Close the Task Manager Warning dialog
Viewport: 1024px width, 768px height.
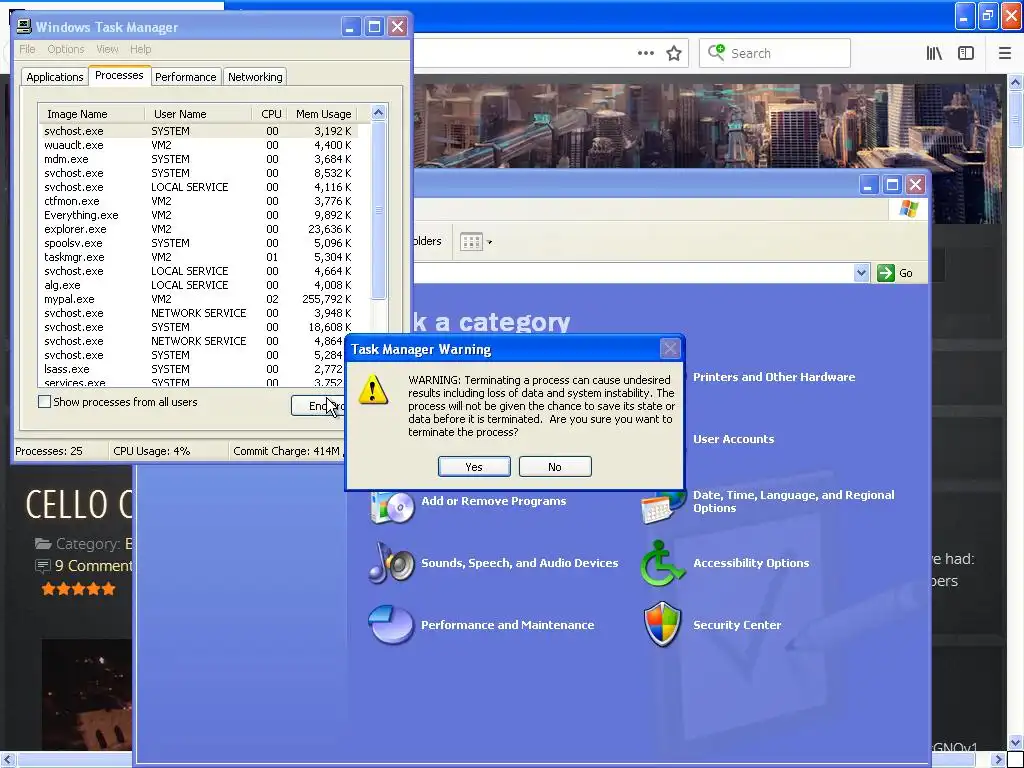click(669, 349)
